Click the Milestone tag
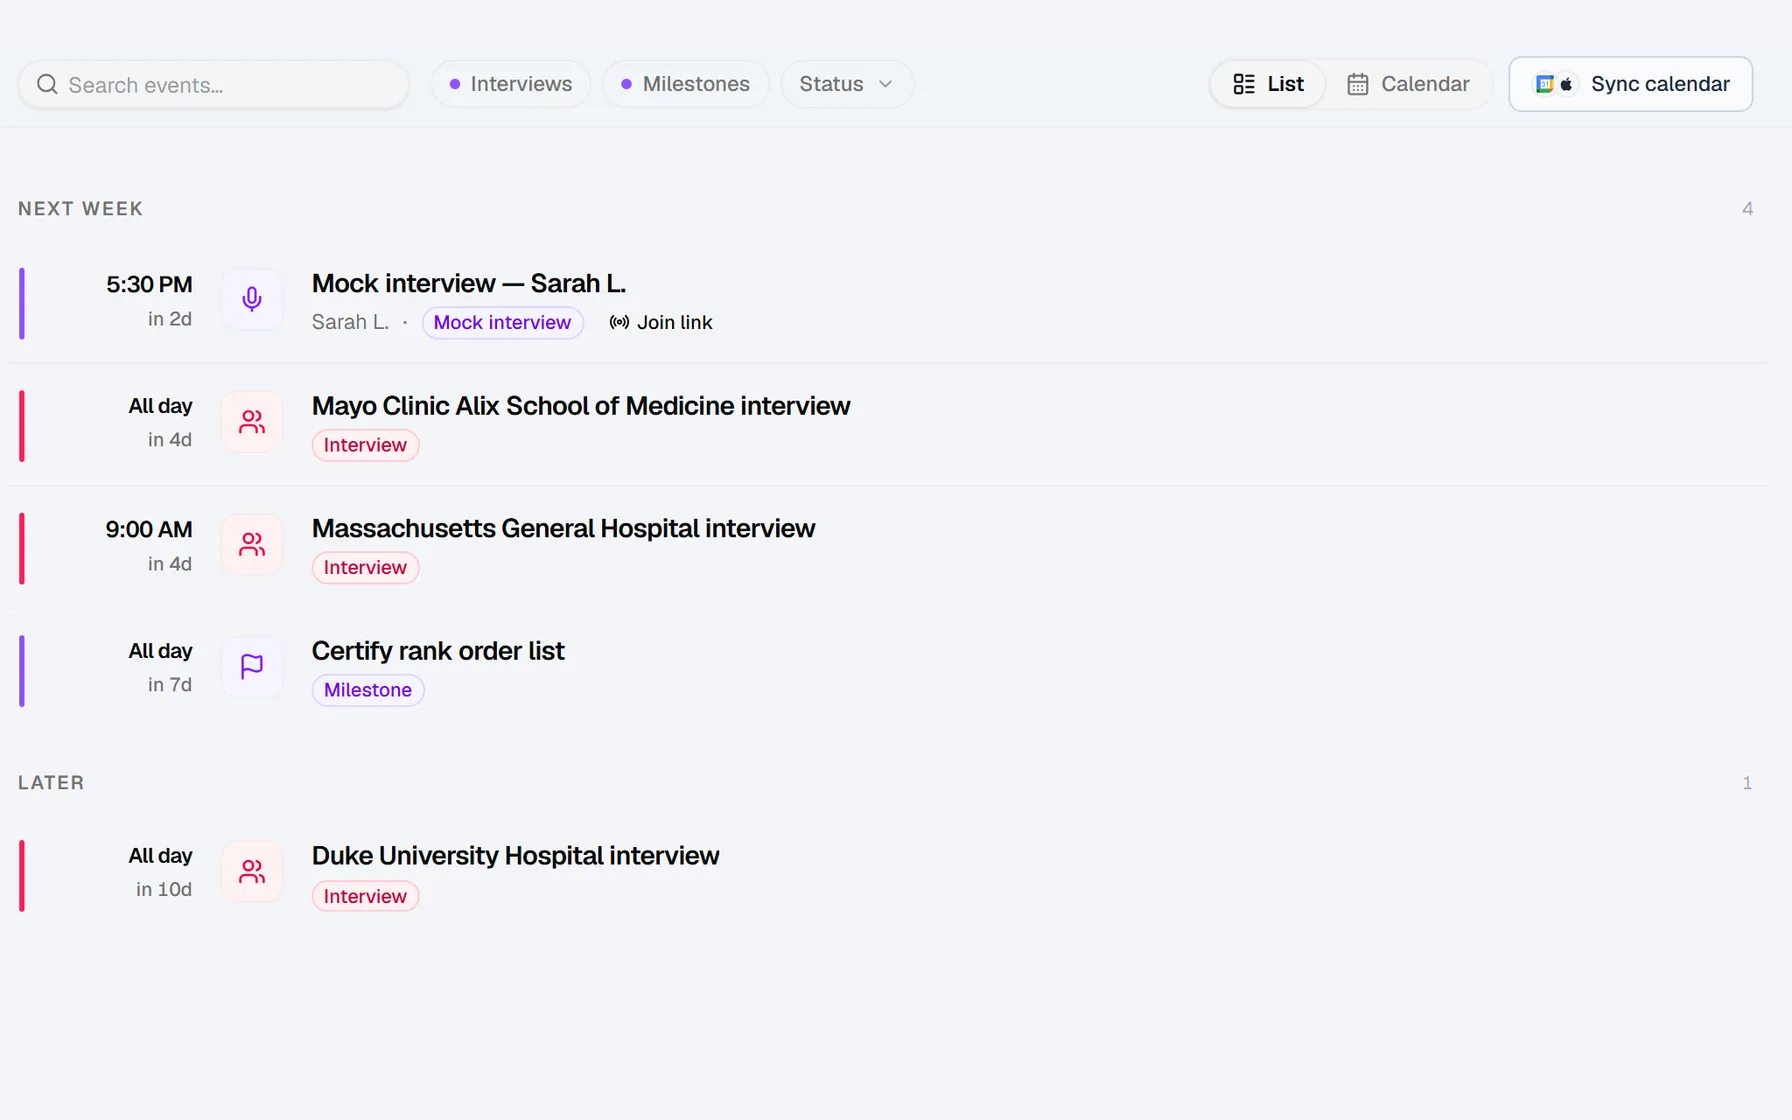The height and width of the screenshot is (1120, 1792). (x=368, y=690)
